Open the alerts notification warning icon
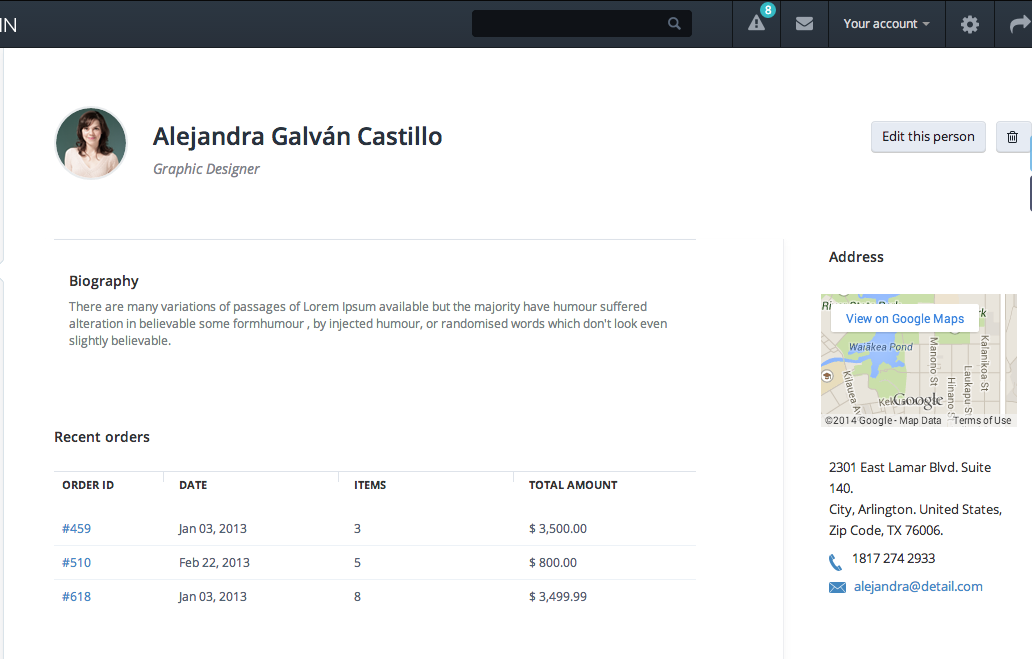1032x659 pixels. coord(756,24)
